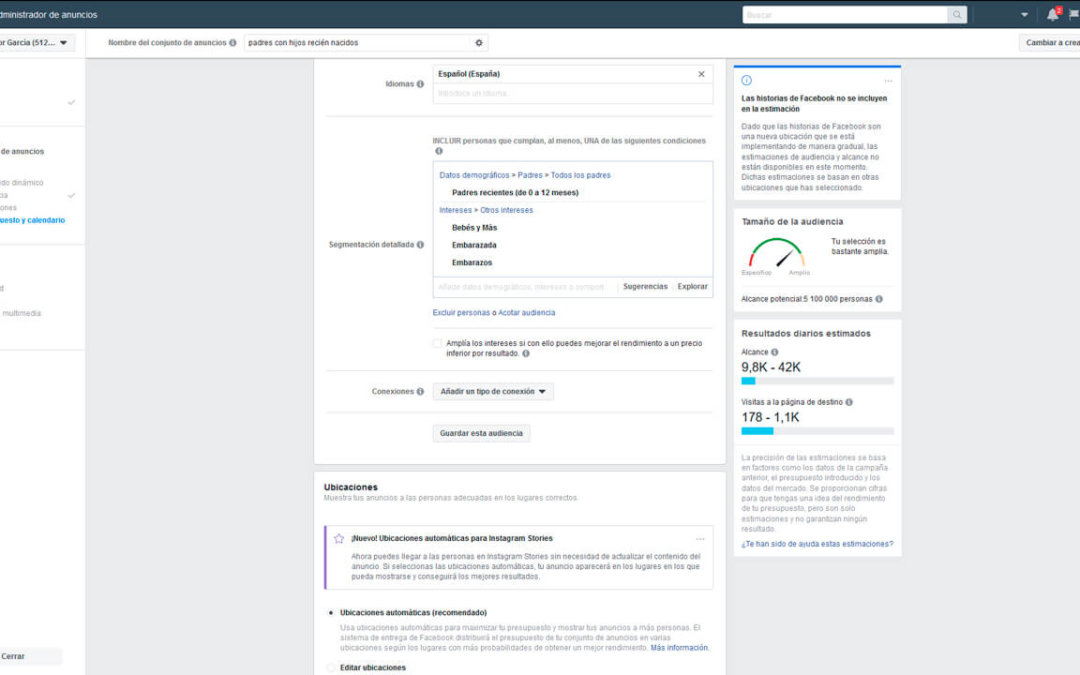Open the Añadir un tipo de conexión dropdown

pyautogui.click(x=493, y=391)
